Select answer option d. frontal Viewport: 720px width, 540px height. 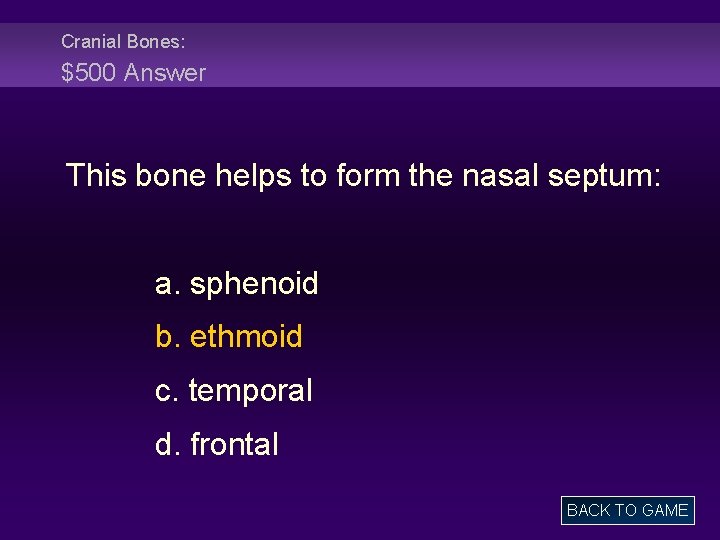pyautogui.click(x=217, y=444)
